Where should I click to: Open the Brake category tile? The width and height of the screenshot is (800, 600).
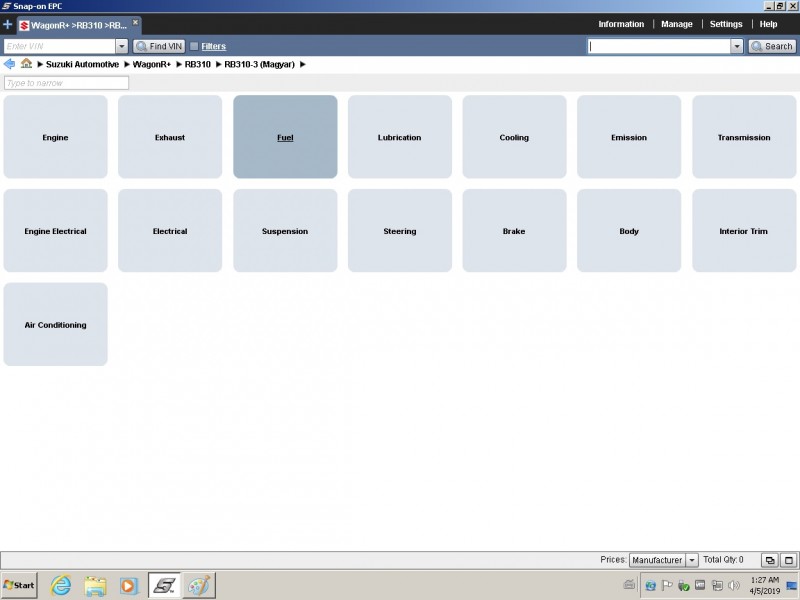(x=514, y=231)
